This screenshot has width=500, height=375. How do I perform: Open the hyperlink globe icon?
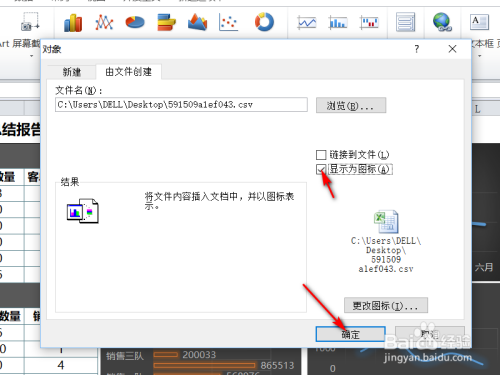click(442, 22)
